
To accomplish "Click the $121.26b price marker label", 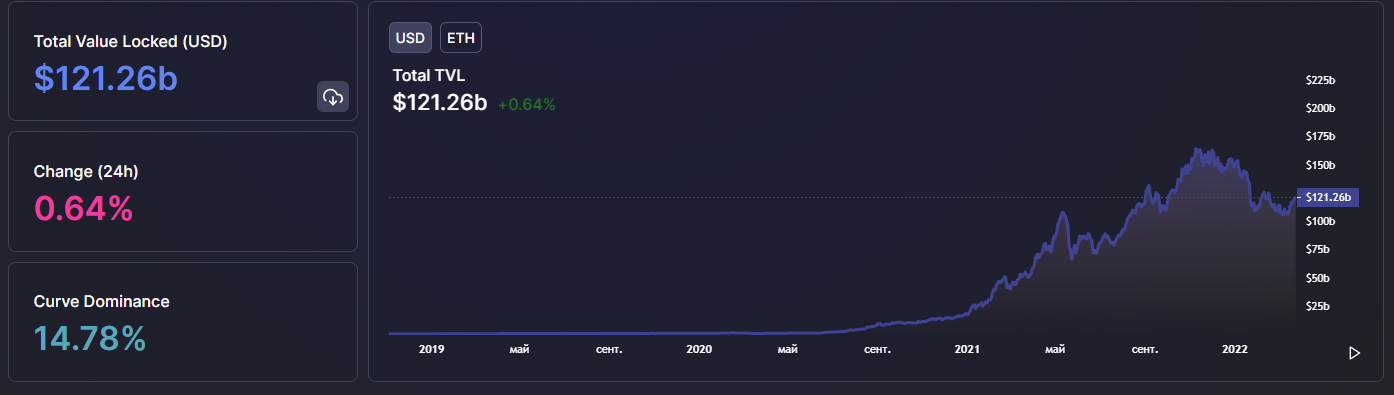I will coord(1327,197).
